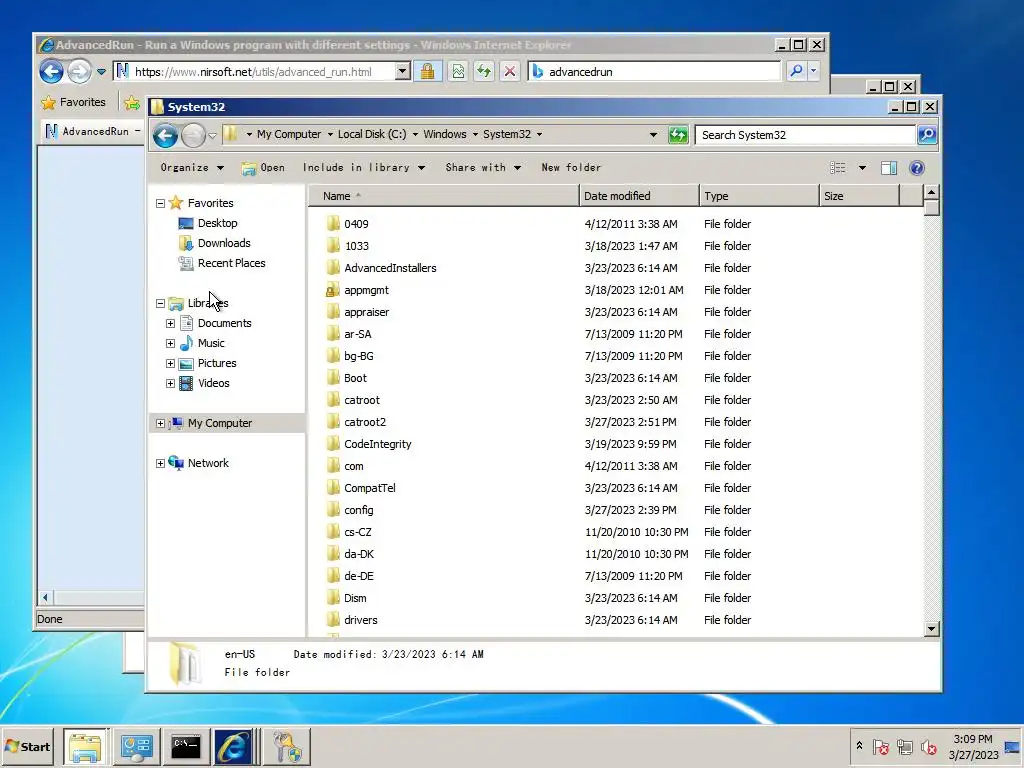Screen dimensions: 1024x768
Task: Open the search provider dropdown in Internet Explorer
Action: 813,71
